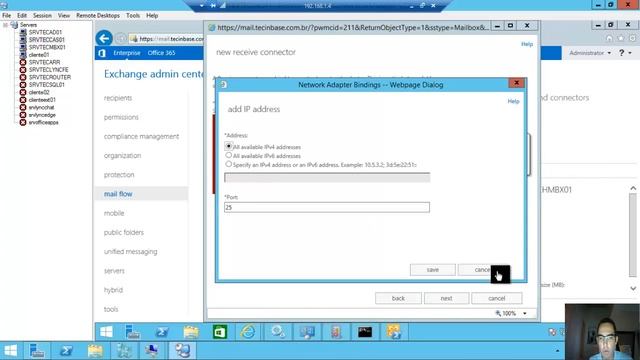
Task: Select All available IPv4 addresses option
Action: [229, 146]
